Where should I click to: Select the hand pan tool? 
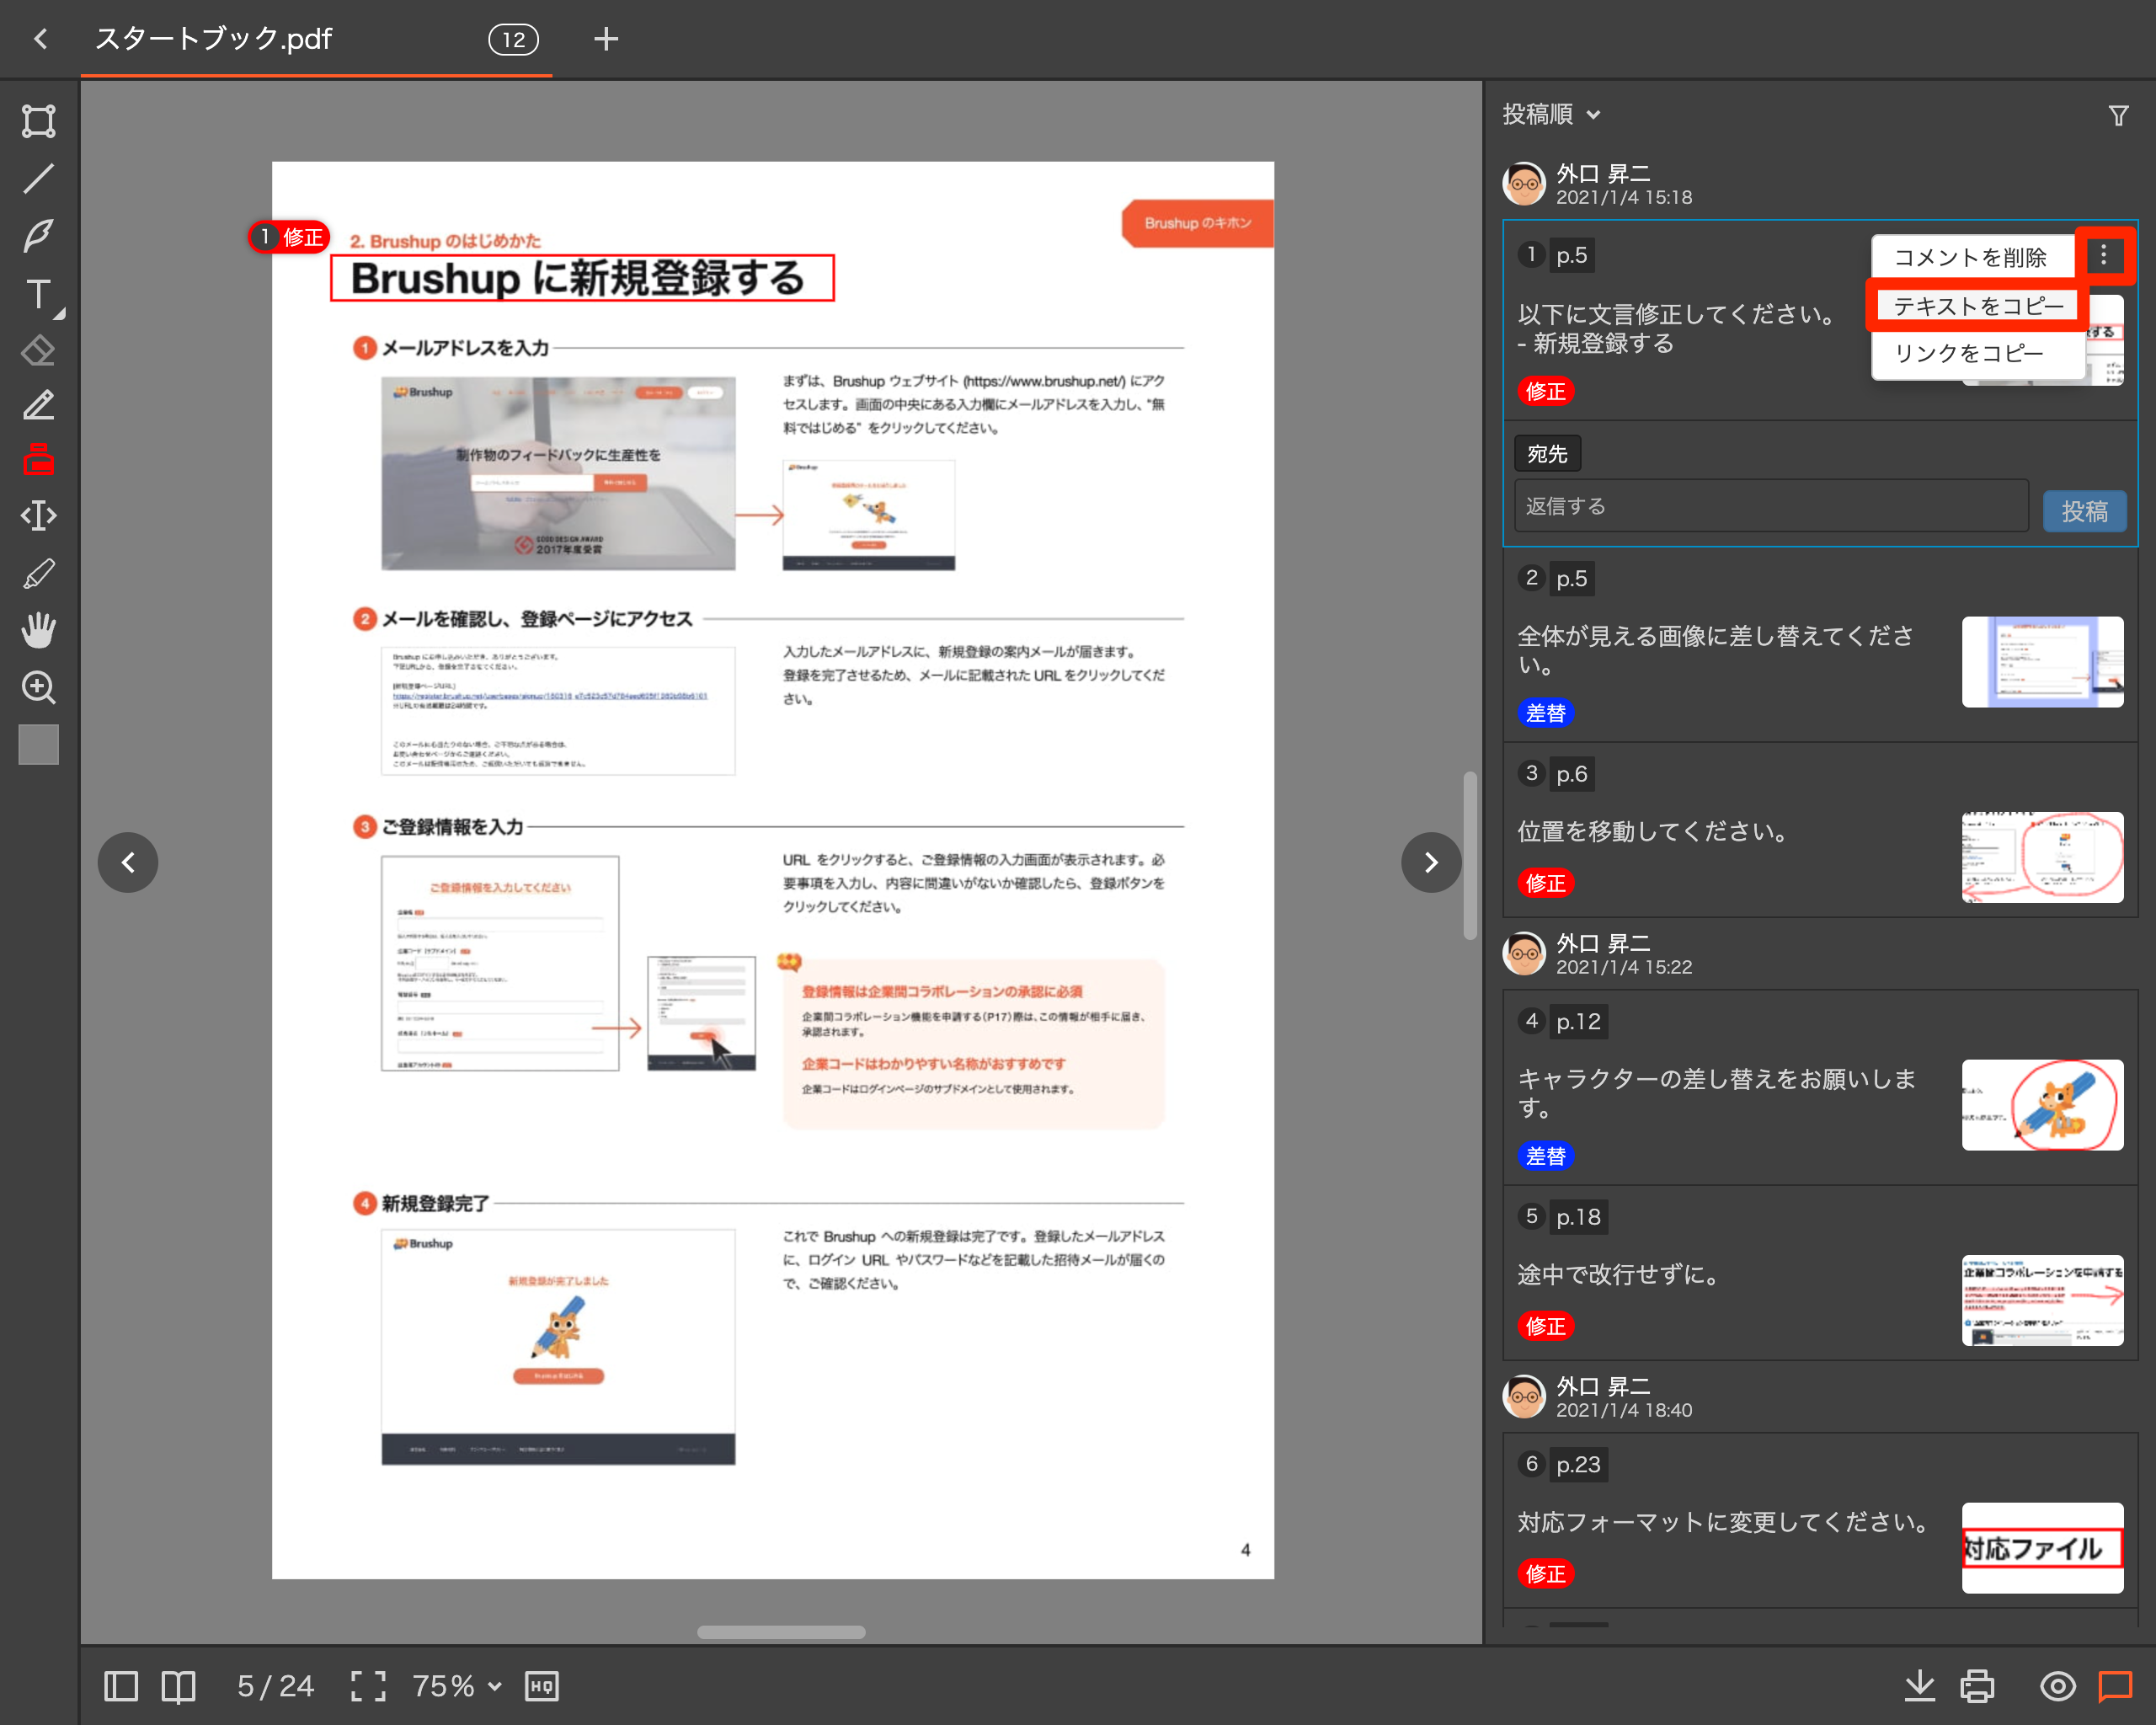click(39, 630)
